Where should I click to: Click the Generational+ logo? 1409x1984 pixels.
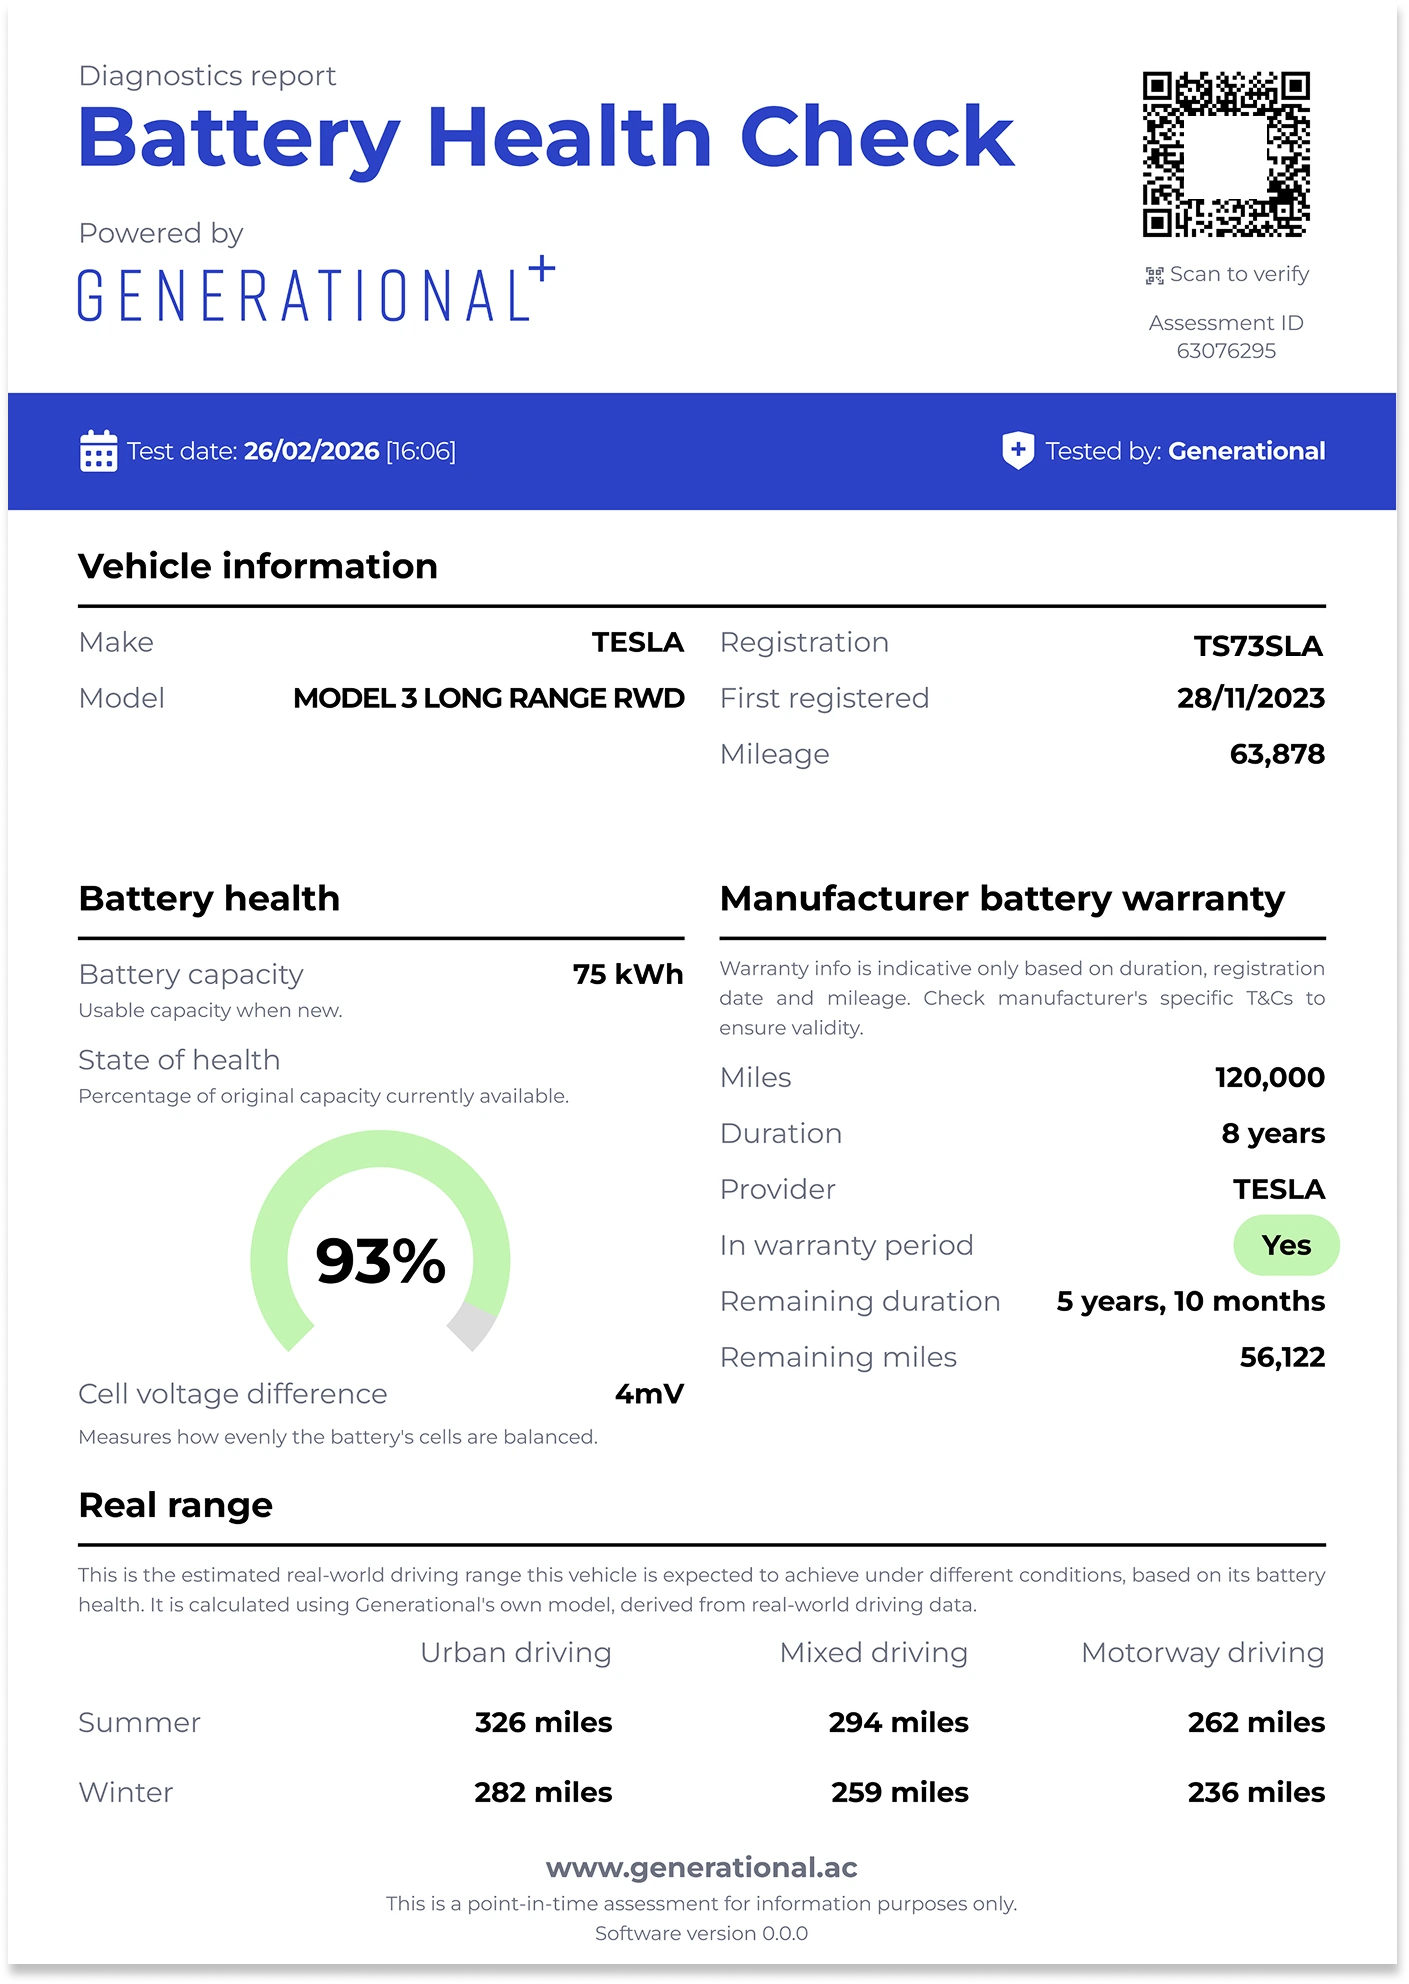(x=316, y=289)
